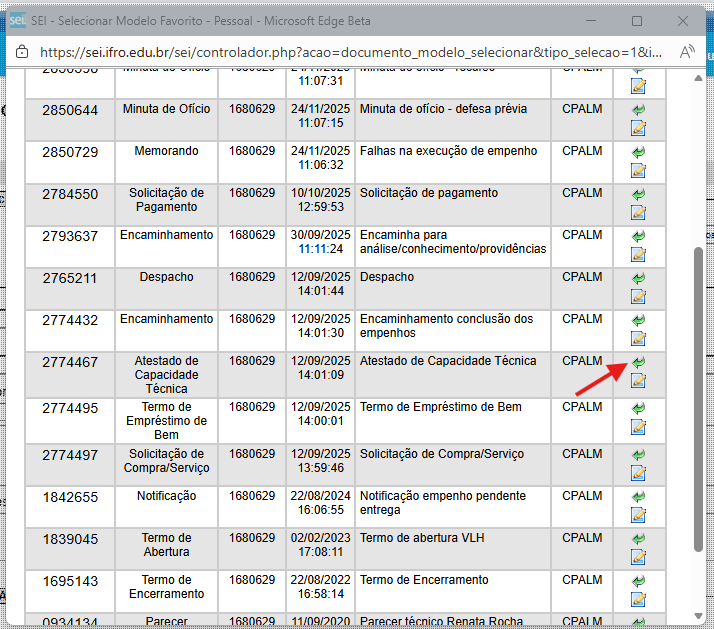Click document number 2774467 cell

click(70, 362)
